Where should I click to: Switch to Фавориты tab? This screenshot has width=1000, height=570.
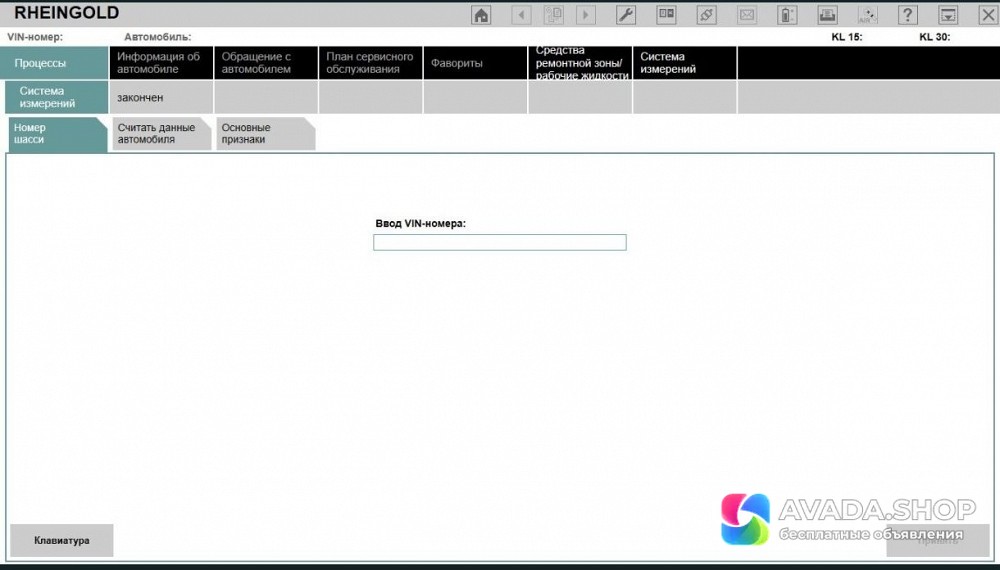(x=474, y=63)
